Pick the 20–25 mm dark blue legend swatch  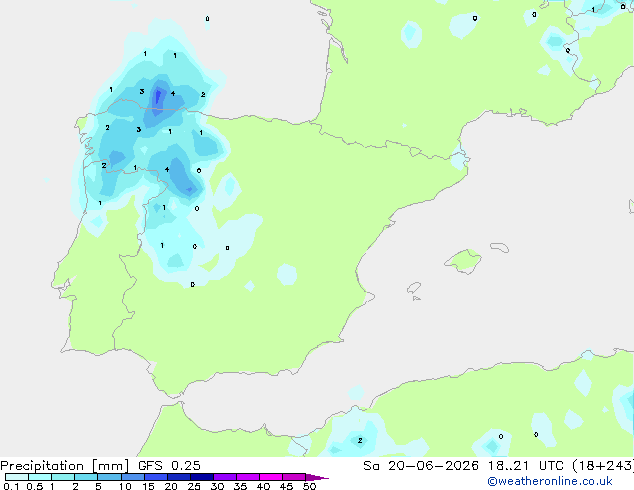pyautogui.click(x=179, y=477)
